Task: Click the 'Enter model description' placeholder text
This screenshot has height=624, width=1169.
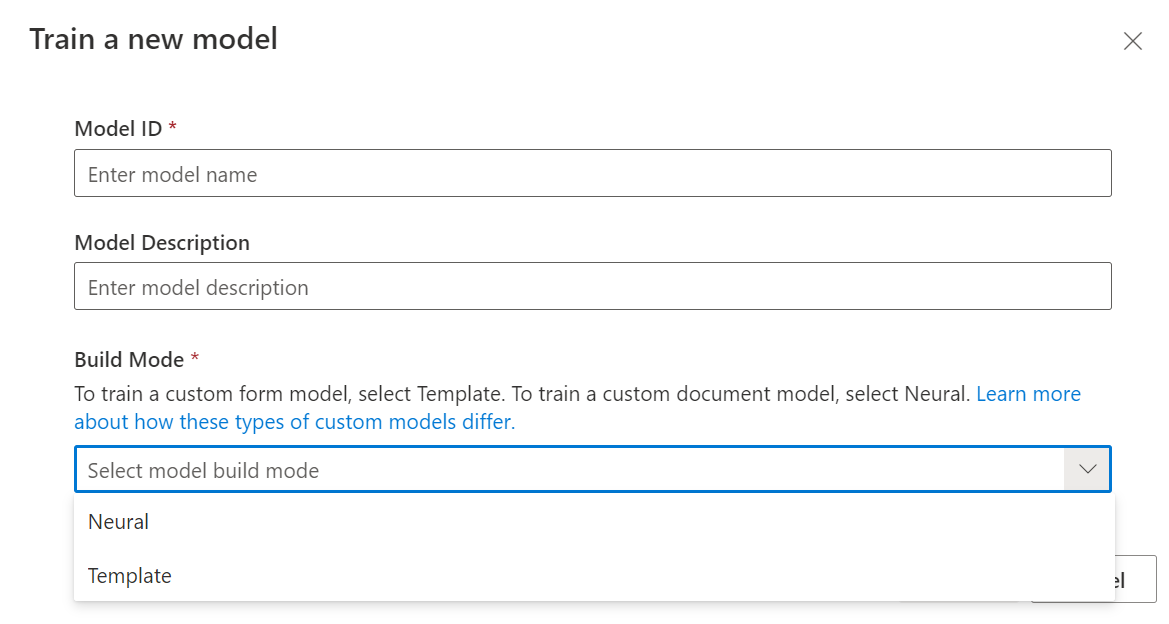Action: pos(198,288)
